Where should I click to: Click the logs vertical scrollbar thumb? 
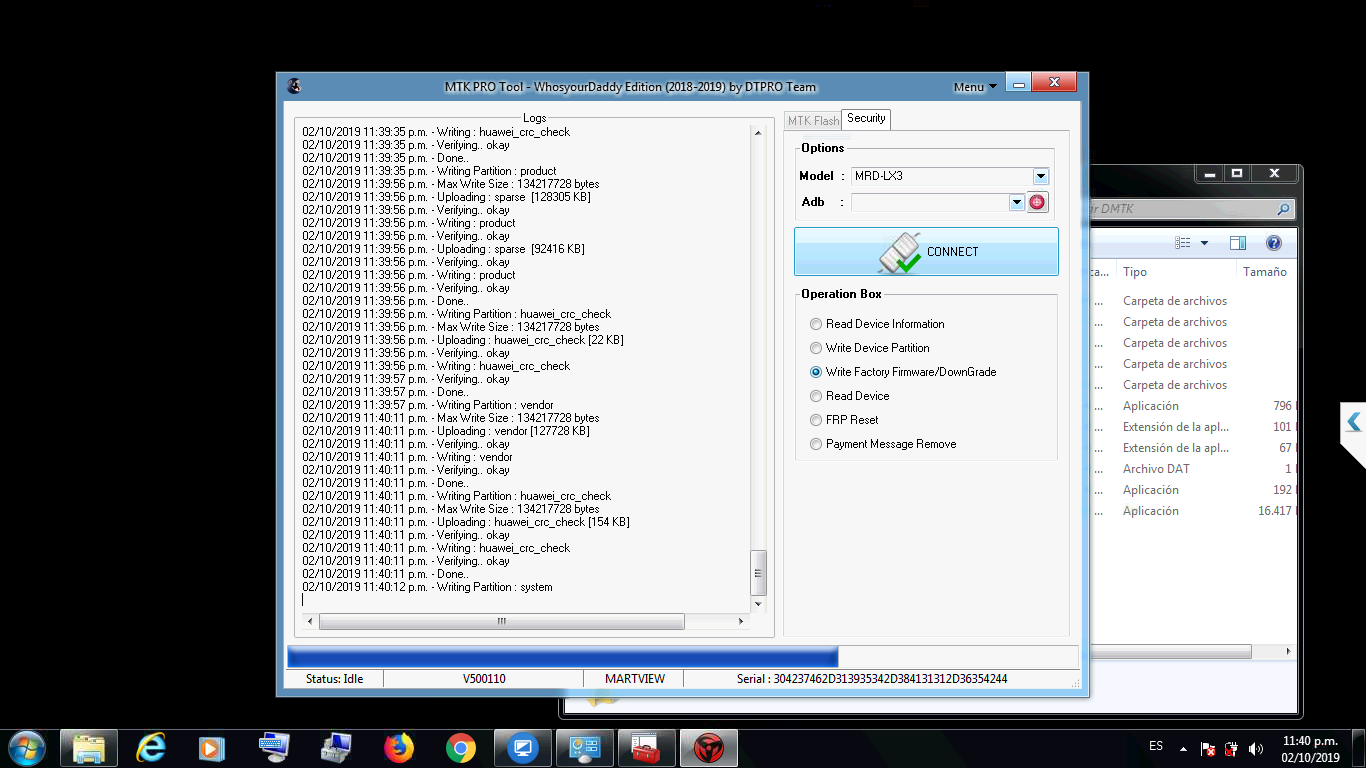(x=758, y=573)
